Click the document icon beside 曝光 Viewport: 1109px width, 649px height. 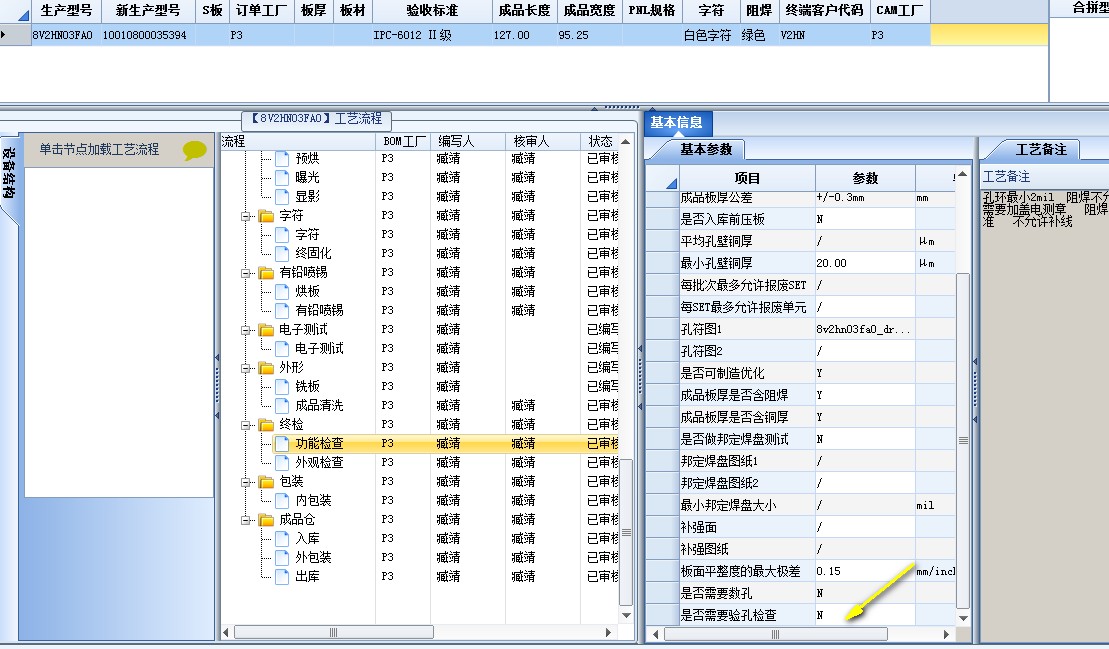coord(282,177)
